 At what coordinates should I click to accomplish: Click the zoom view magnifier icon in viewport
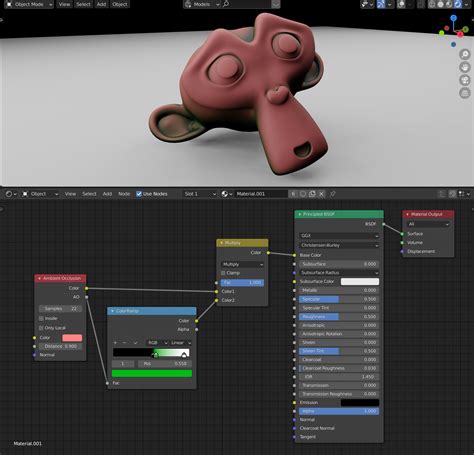click(465, 54)
